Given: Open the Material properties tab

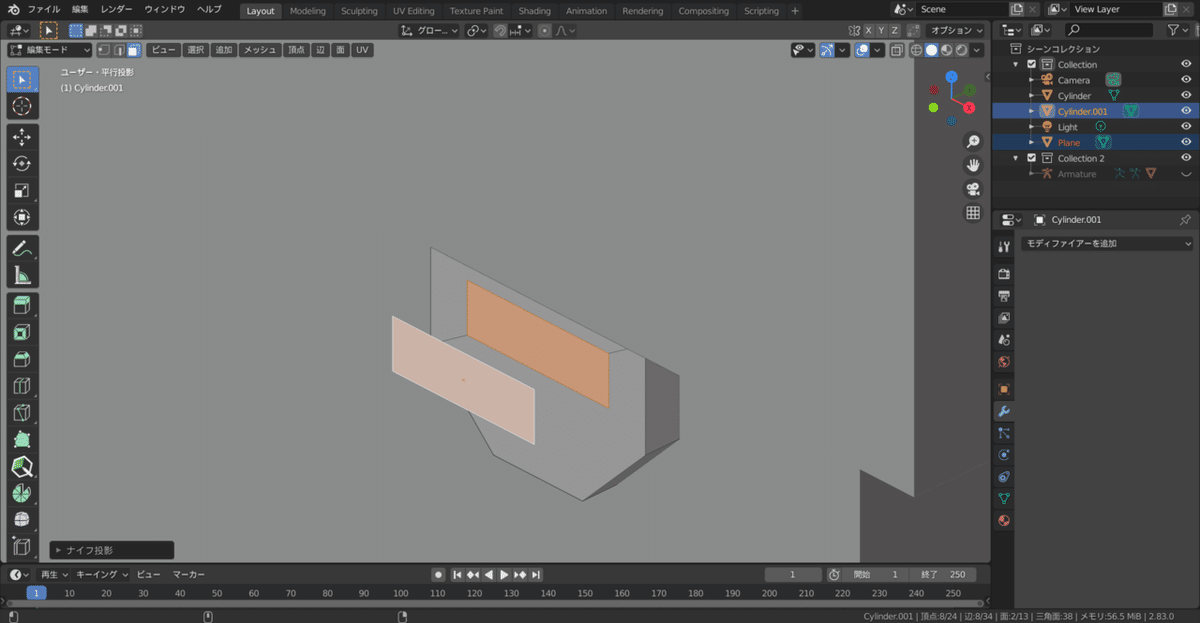Looking at the screenshot, I should coord(1004,520).
